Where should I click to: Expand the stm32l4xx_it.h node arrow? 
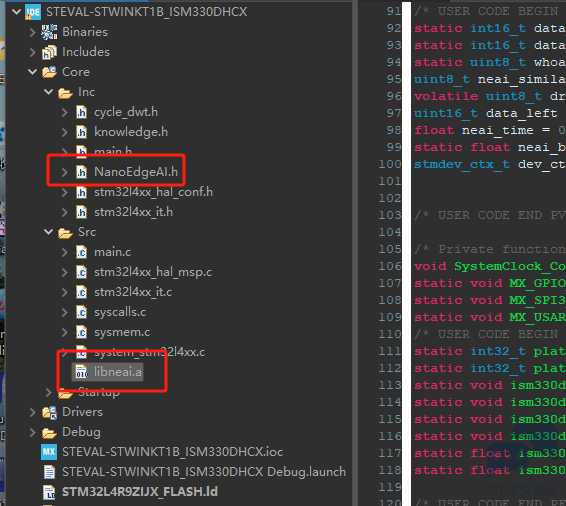(65, 212)
